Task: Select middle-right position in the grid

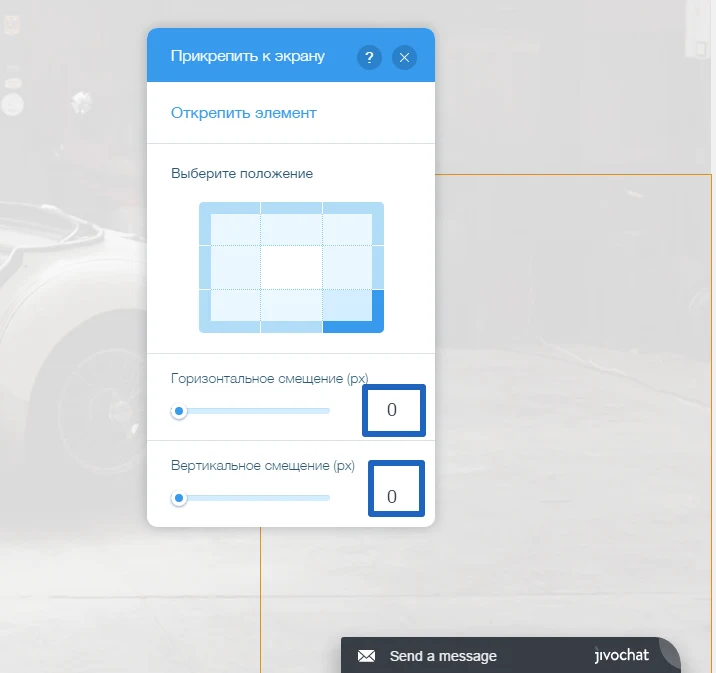Action: pos(353,268)
